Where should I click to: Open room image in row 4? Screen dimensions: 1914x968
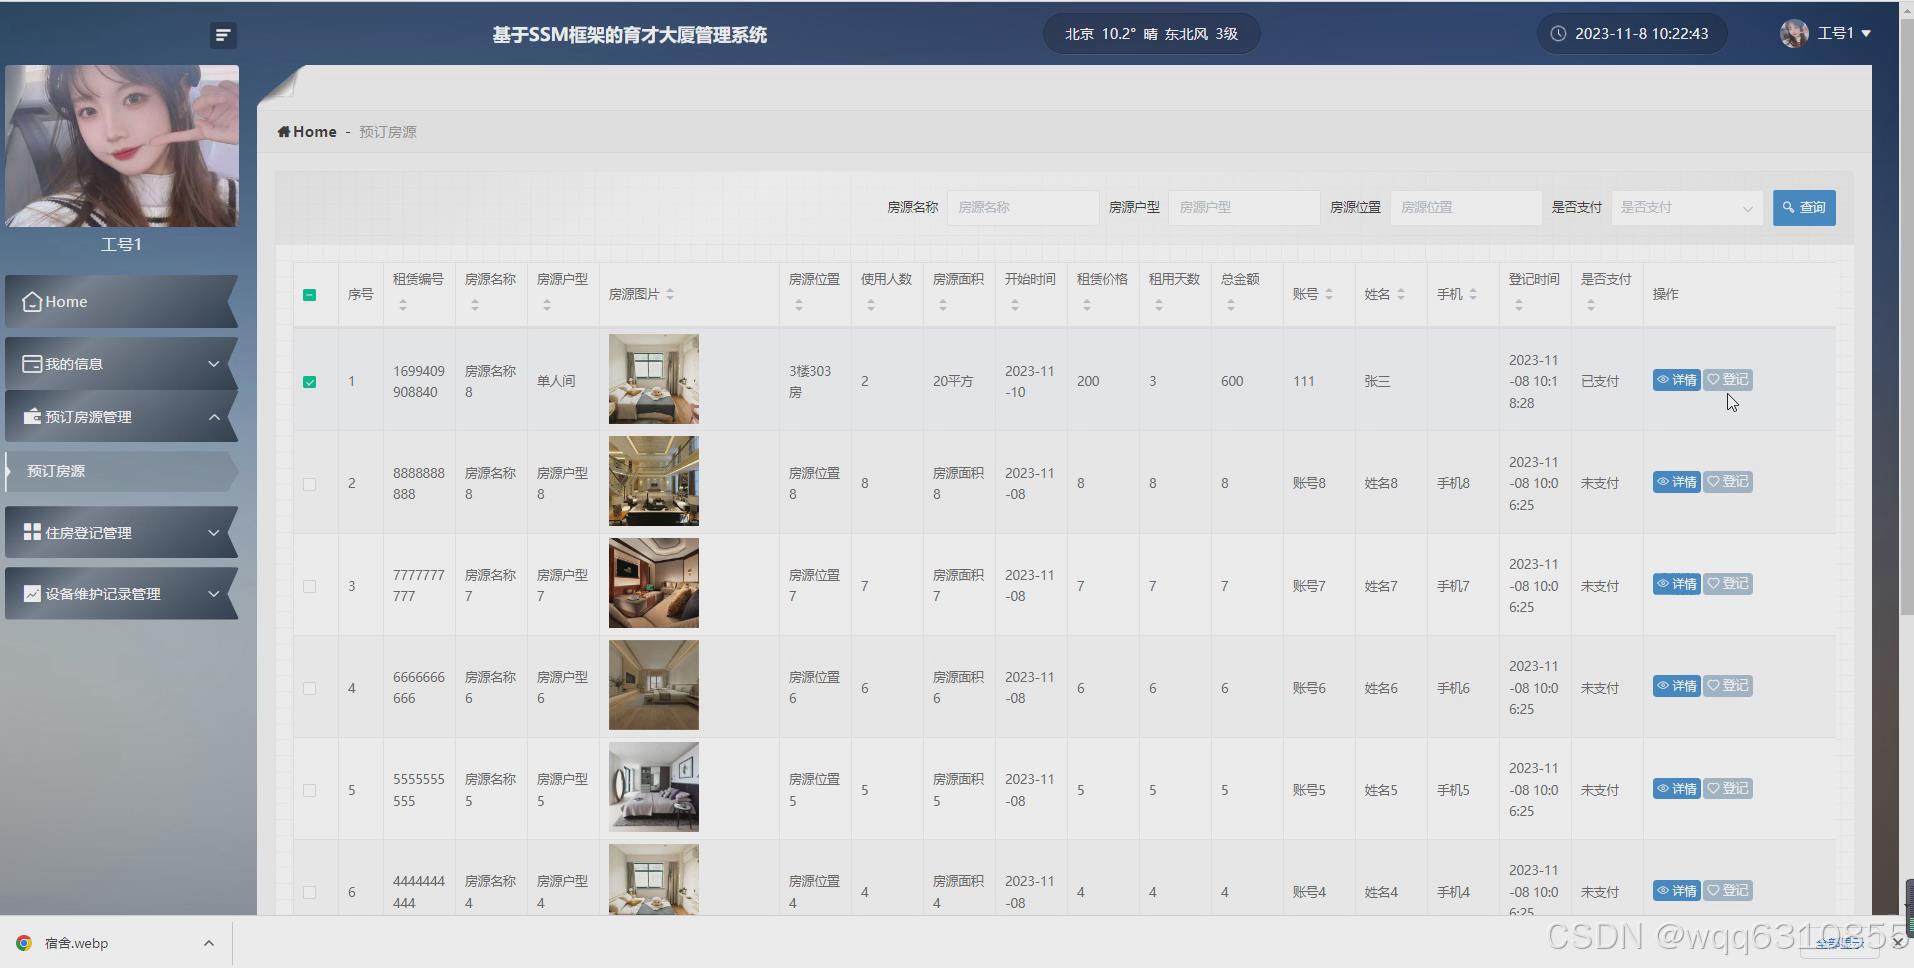click(x=654, y=685)
